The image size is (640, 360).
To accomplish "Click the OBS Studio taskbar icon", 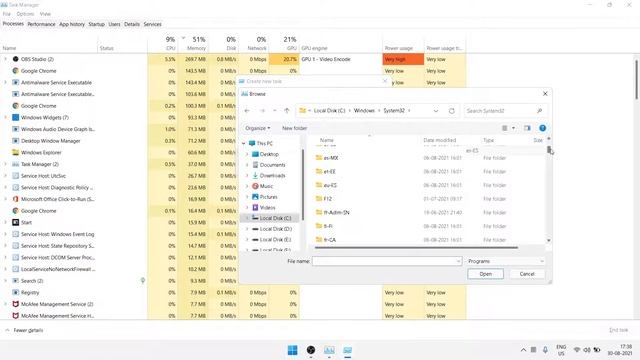I will (x=311, y=350).
